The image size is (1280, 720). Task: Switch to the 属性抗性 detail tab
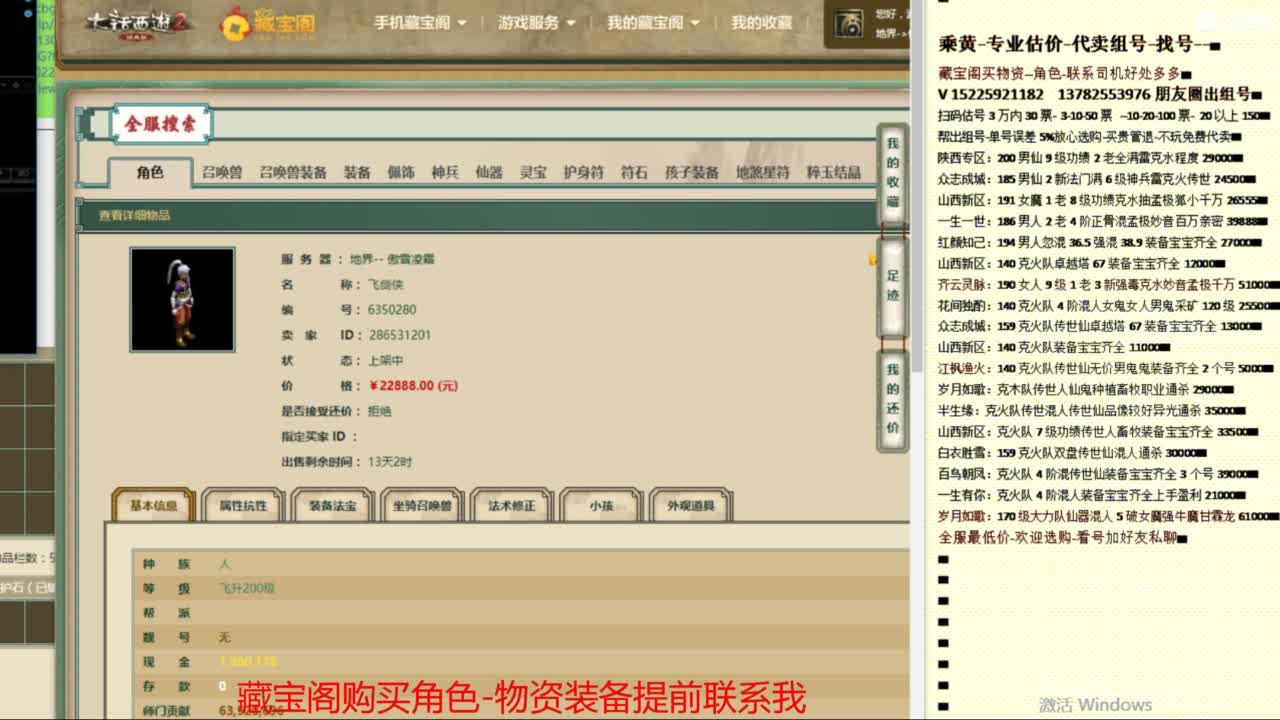(243, 505)
